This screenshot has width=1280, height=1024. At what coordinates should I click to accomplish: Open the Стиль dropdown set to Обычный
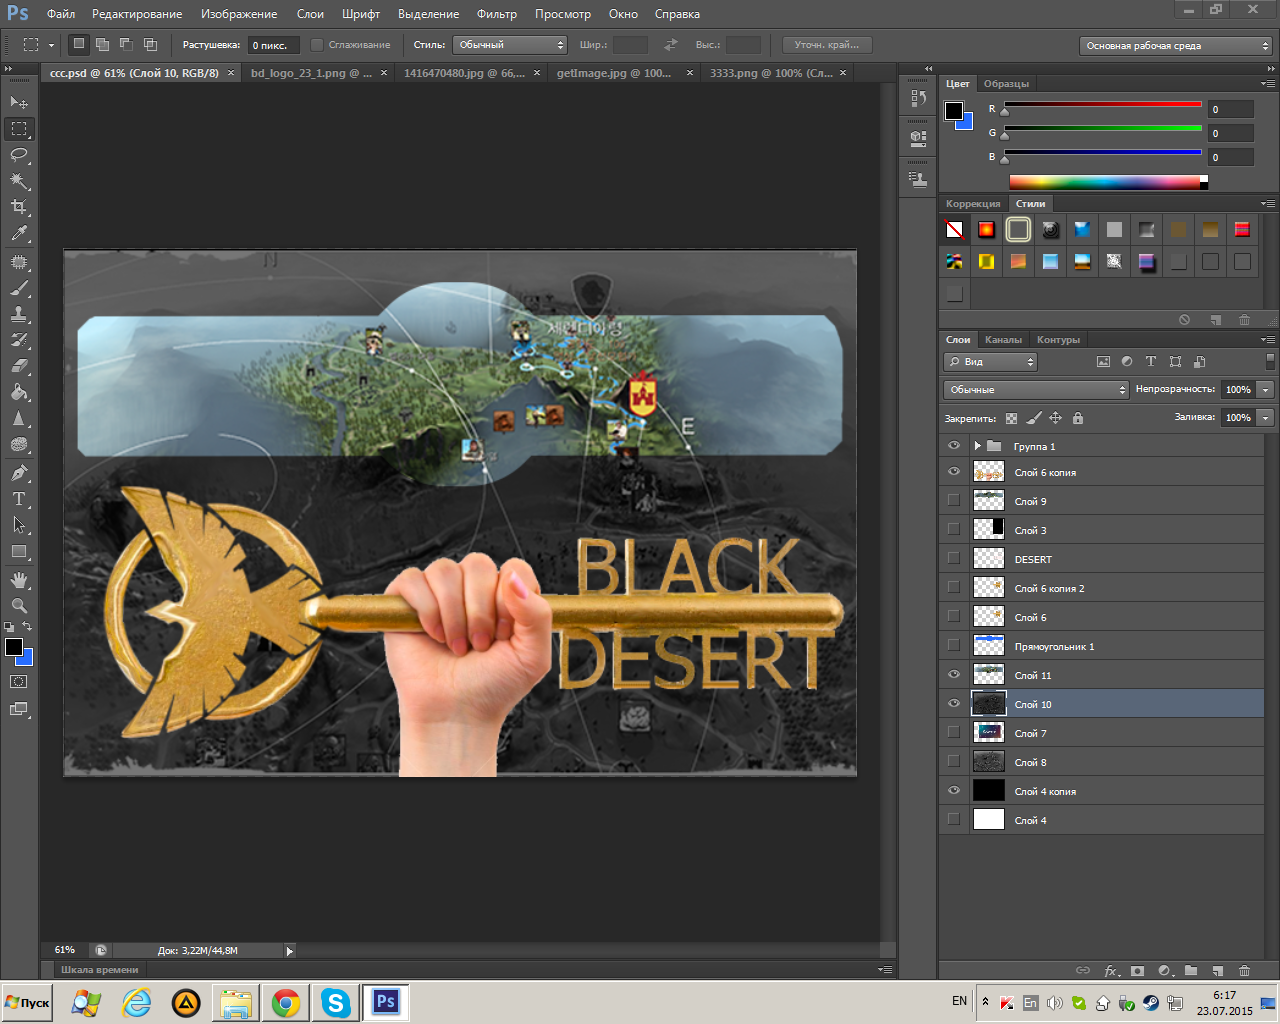[x=510, y=45]
